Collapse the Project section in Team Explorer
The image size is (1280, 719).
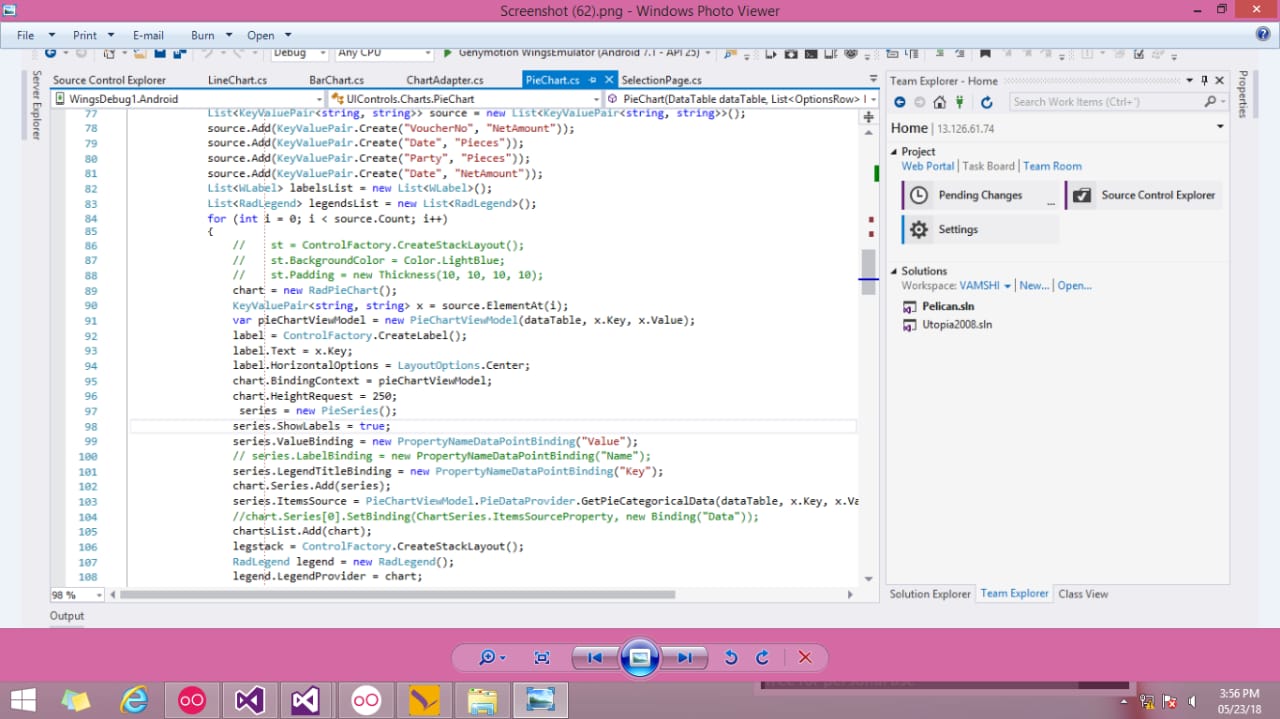(895, 152)
